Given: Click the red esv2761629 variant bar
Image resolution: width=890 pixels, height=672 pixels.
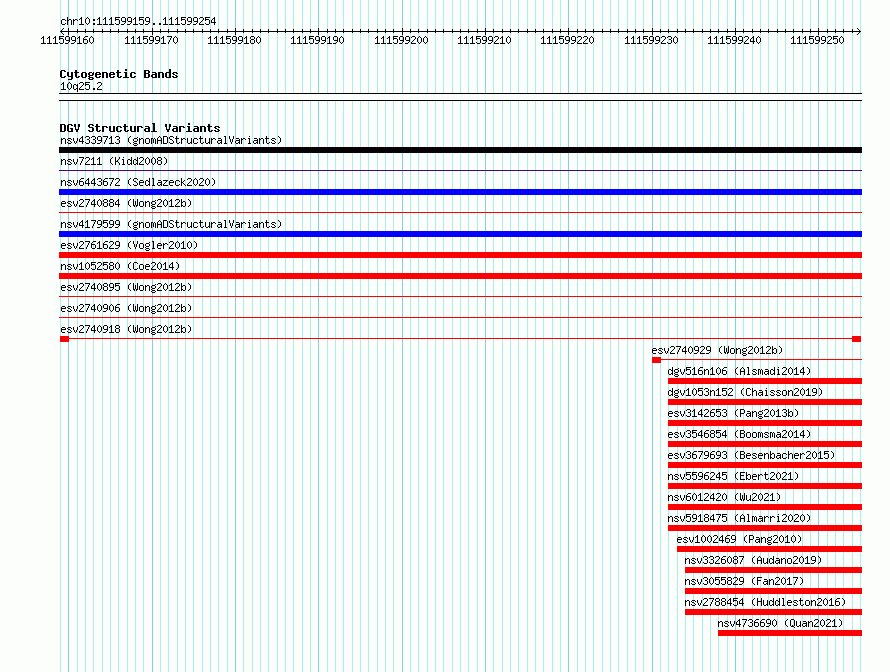Looking at the screenshot, I should pyautogui.click(x=460, y=255).
